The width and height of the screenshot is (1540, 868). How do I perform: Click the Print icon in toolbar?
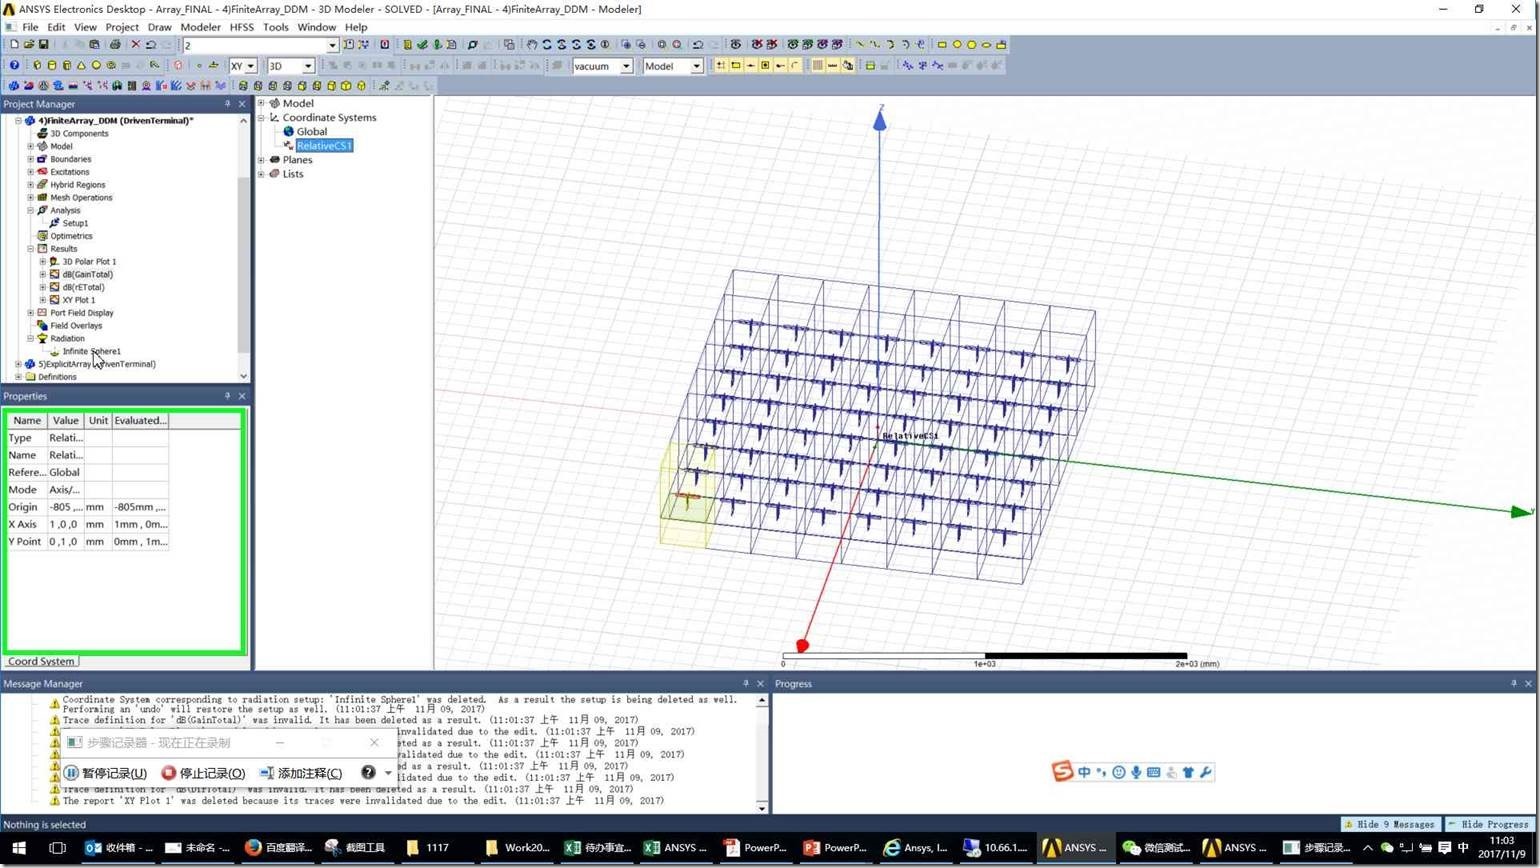point(115,45)
